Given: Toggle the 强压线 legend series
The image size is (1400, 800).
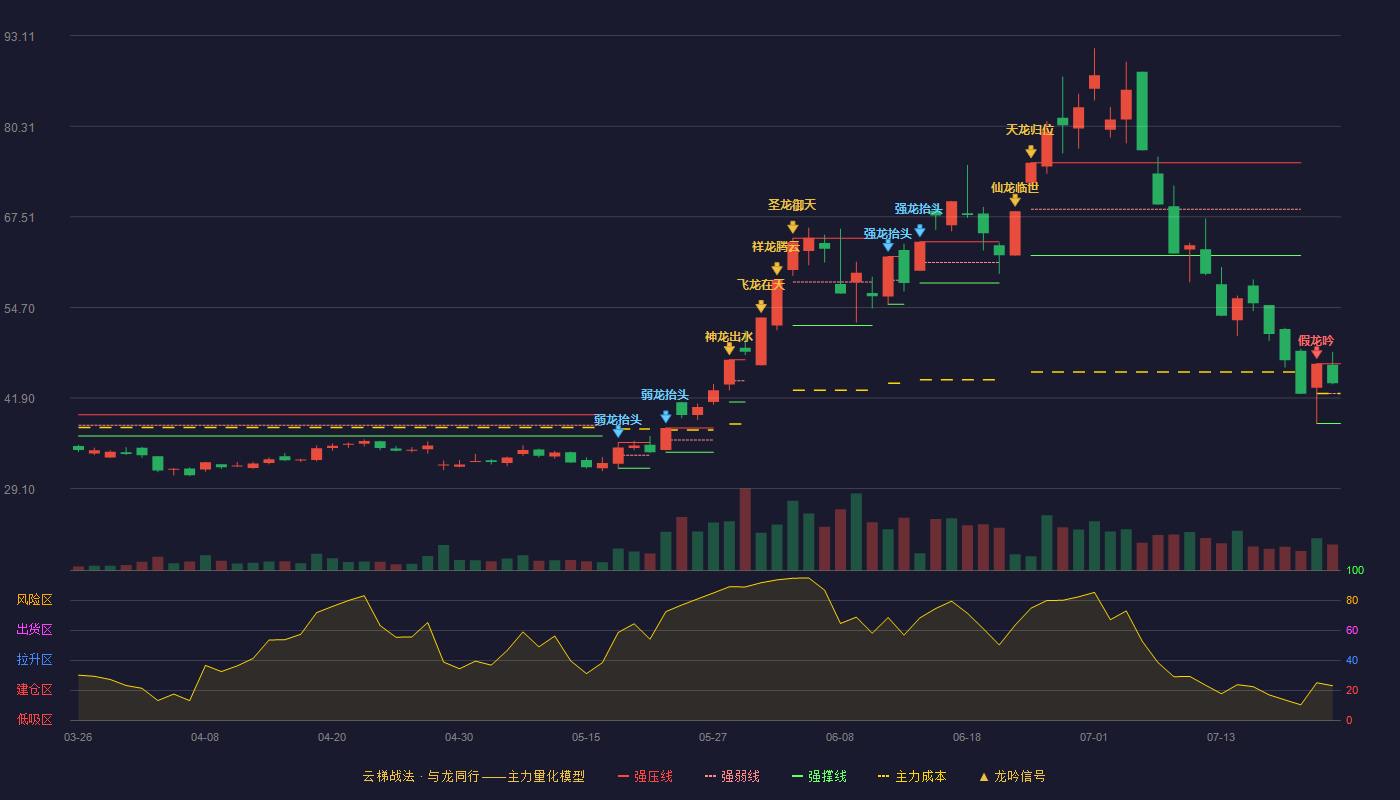Looking at the screenshot, I should point(645,776).
